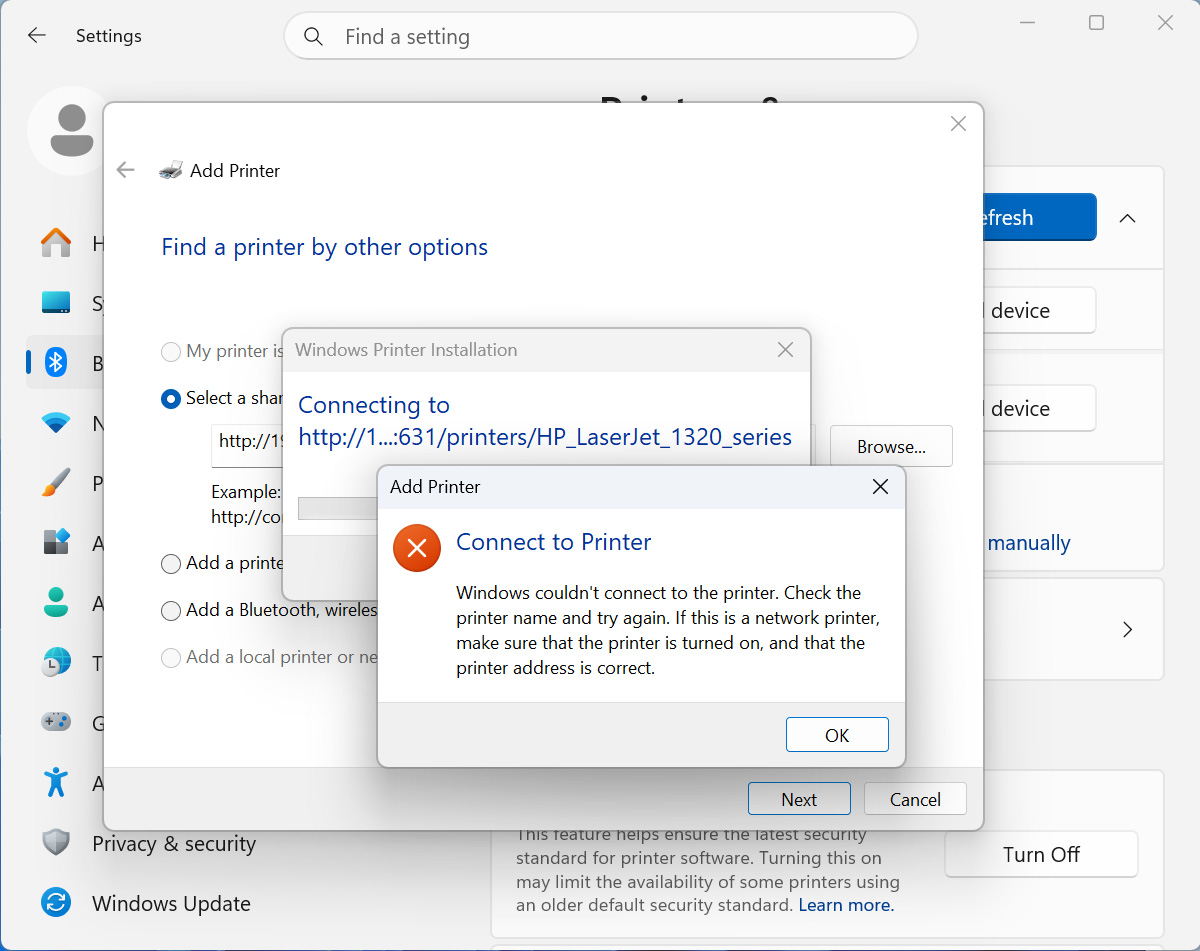Viewport: 1200px width, 951px height.
Task: Open Privacy & security settings page
Action: click(x=173, y=844)
